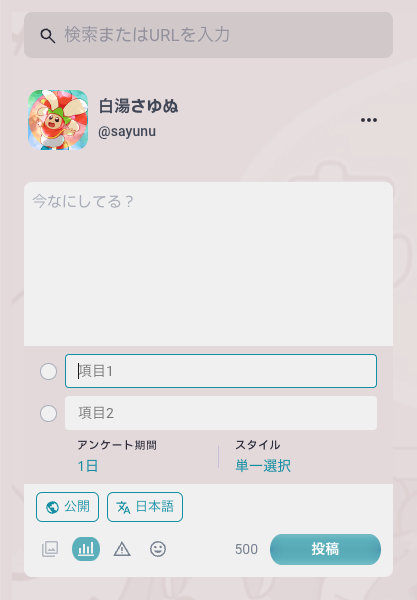Image resolution: width=417 pixels, height=600 pixels.
Task: Click the magnifier search icon
Action: coord(48,36)
